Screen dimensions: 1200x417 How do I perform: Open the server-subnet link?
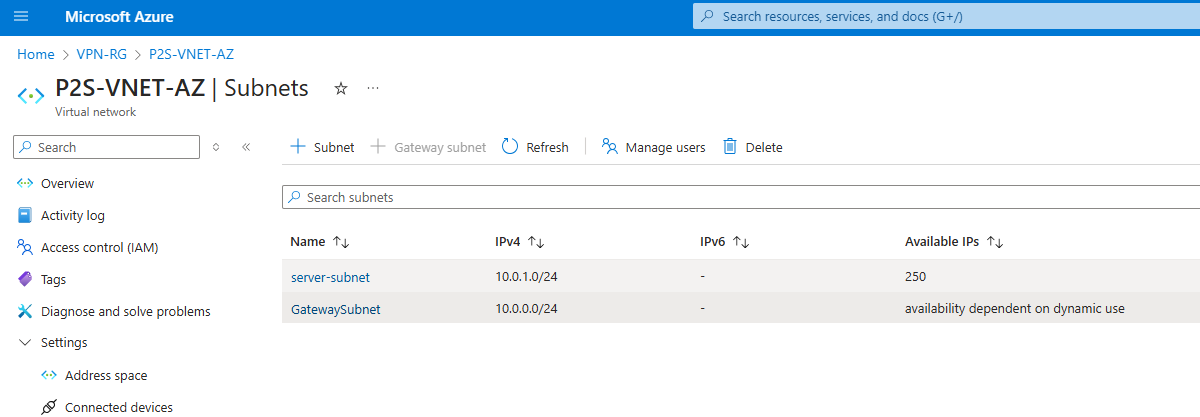330,277
